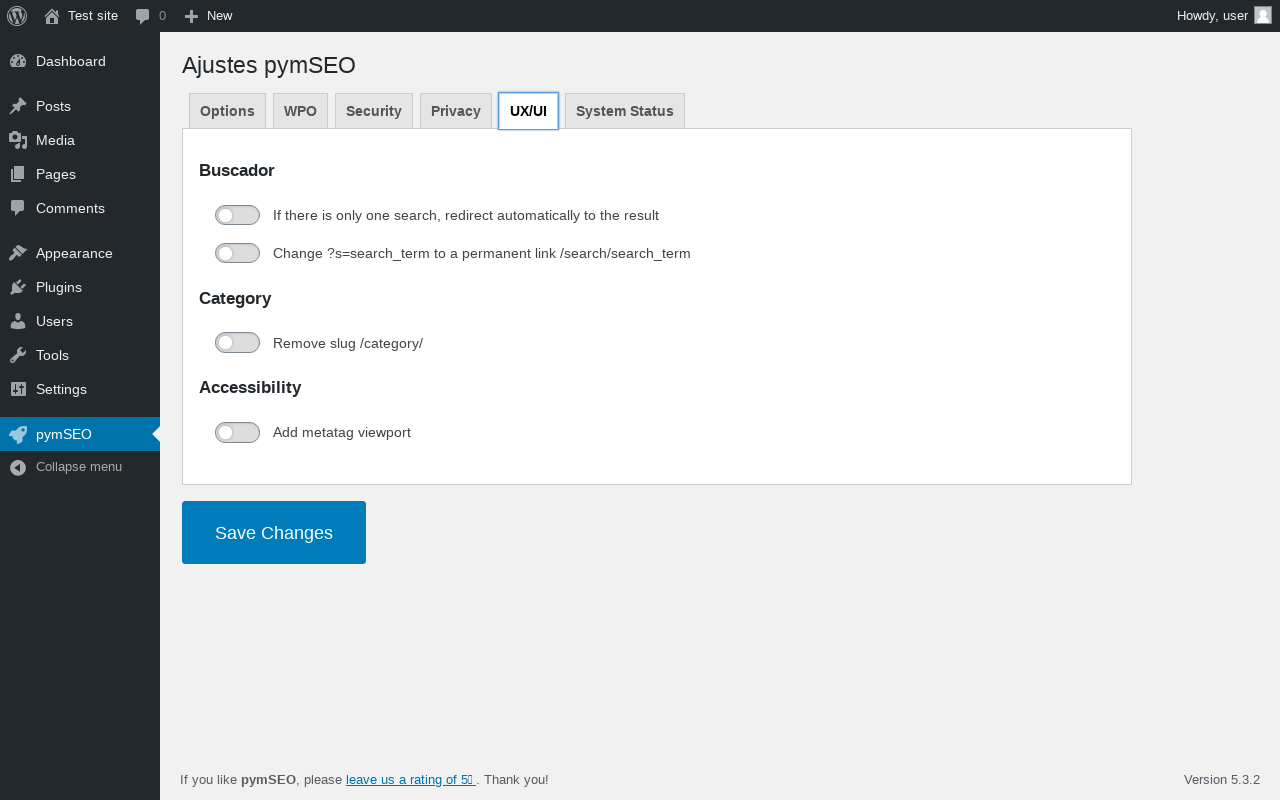Viewport: 1280px width, 800px height.
Task: Click the Comments speech bubble sidebar icon
Action: [18, 208]
